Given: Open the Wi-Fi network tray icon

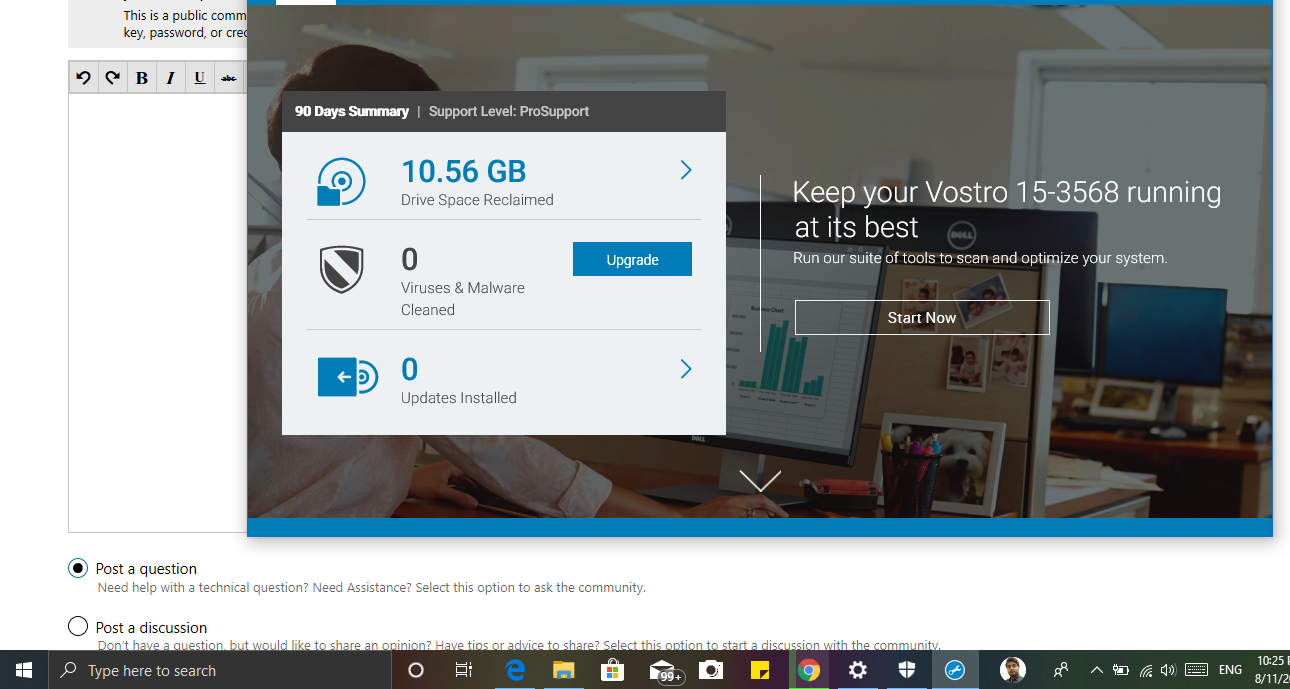Looking at the screenshot, I should click(x=1146, y=670).
